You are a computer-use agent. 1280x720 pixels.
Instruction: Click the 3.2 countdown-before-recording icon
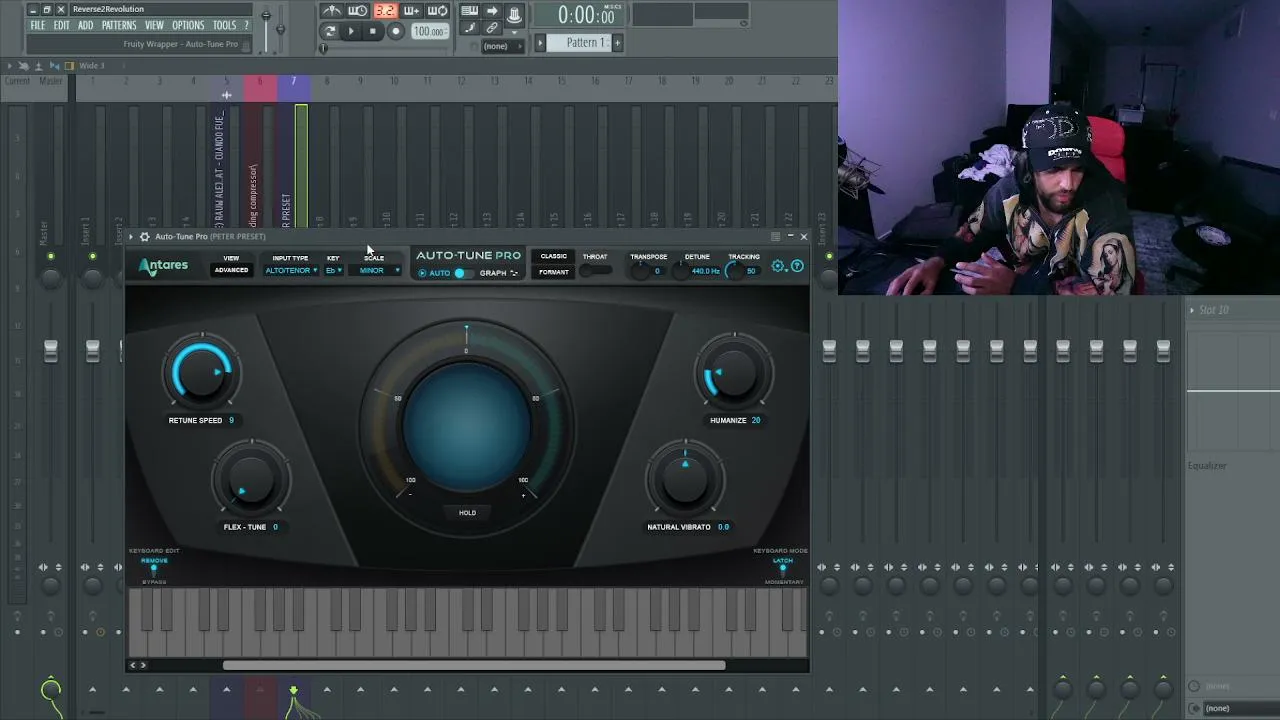[x=384, y=11]
